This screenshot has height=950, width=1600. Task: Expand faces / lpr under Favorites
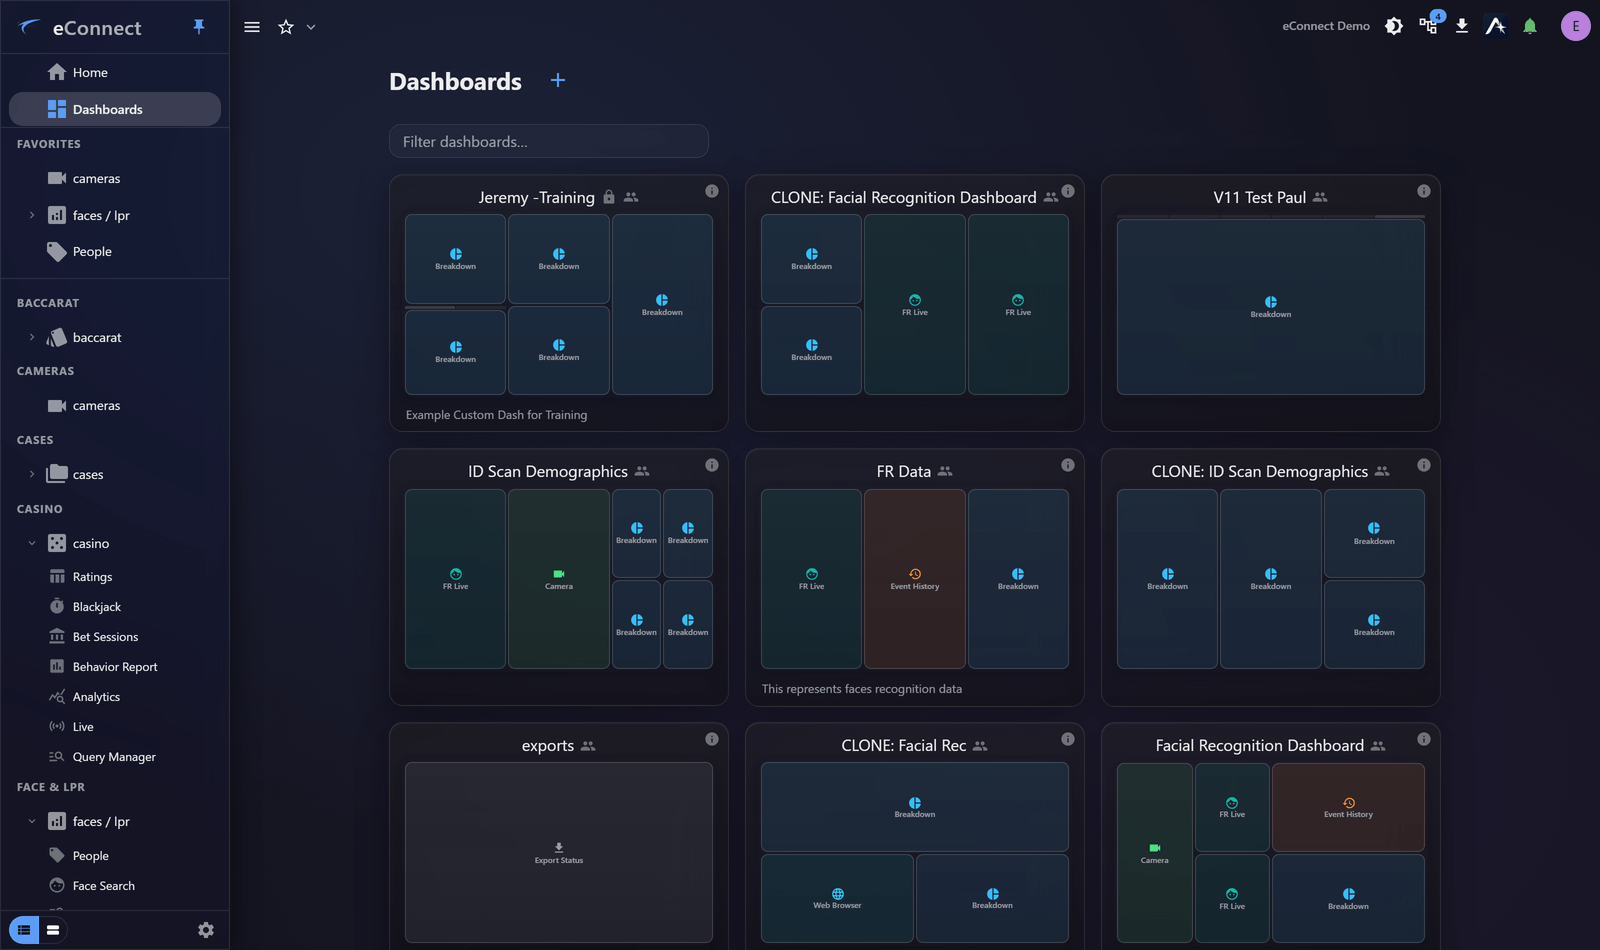point(32,215)
